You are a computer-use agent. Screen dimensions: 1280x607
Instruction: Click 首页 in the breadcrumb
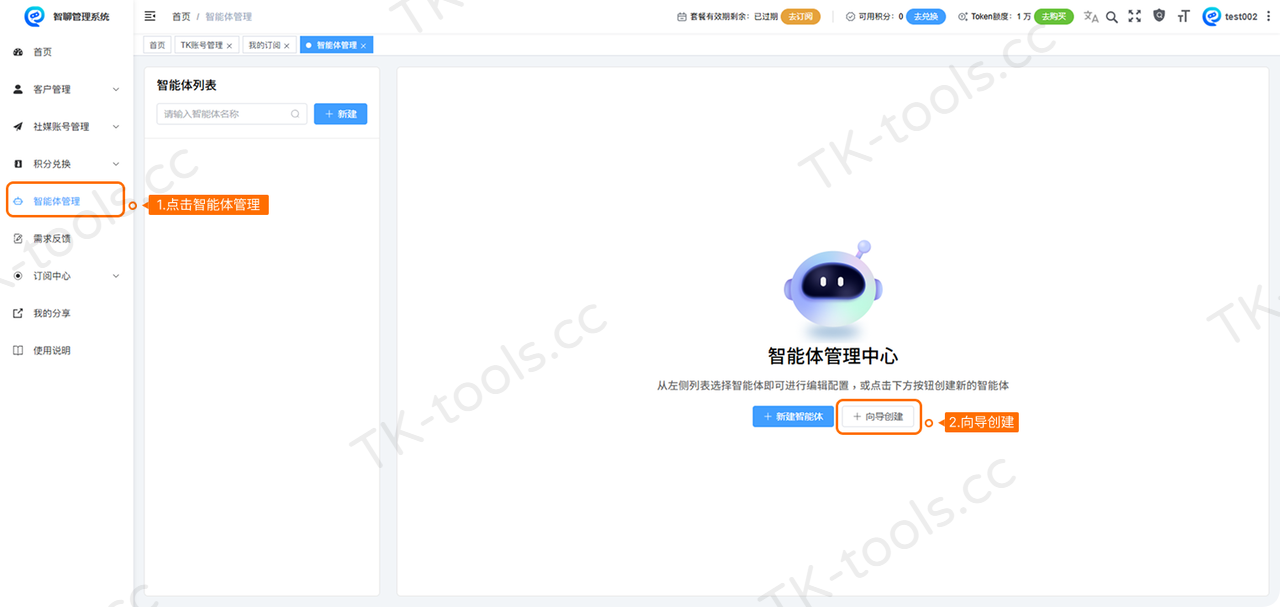pyautogui.click(x=181, y=17)
